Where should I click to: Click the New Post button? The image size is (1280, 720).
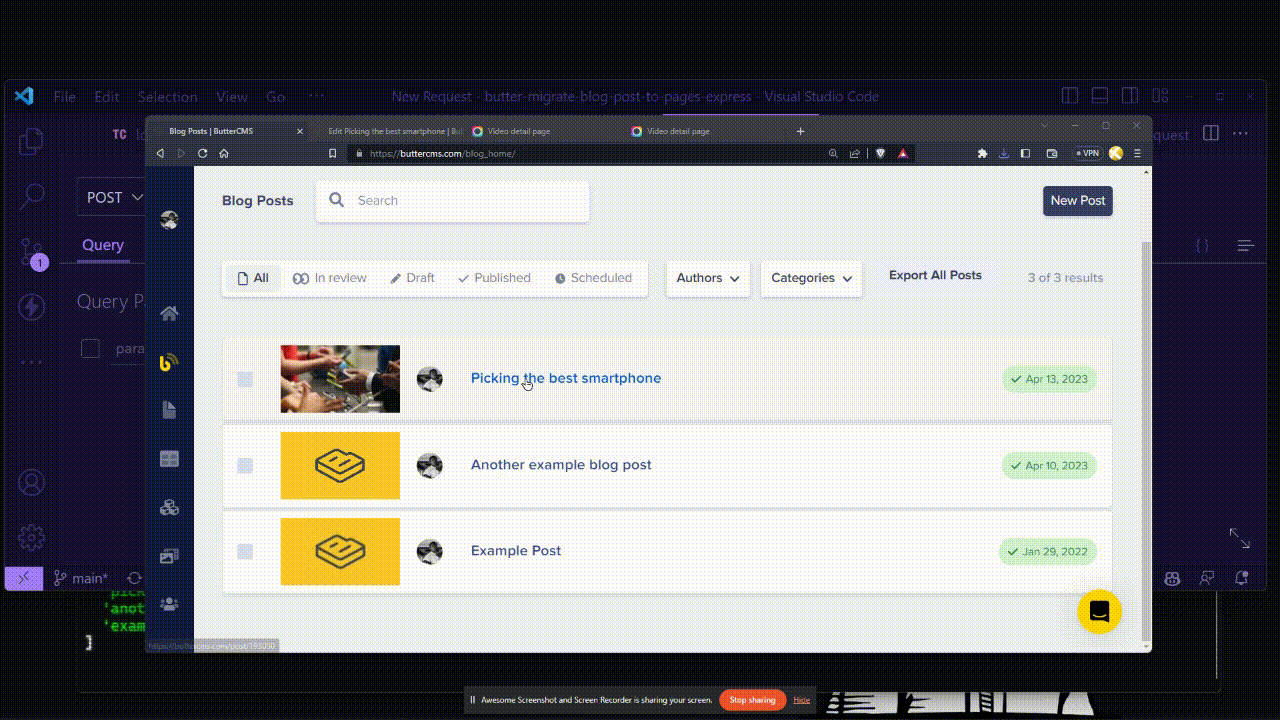click(1078, 201)
